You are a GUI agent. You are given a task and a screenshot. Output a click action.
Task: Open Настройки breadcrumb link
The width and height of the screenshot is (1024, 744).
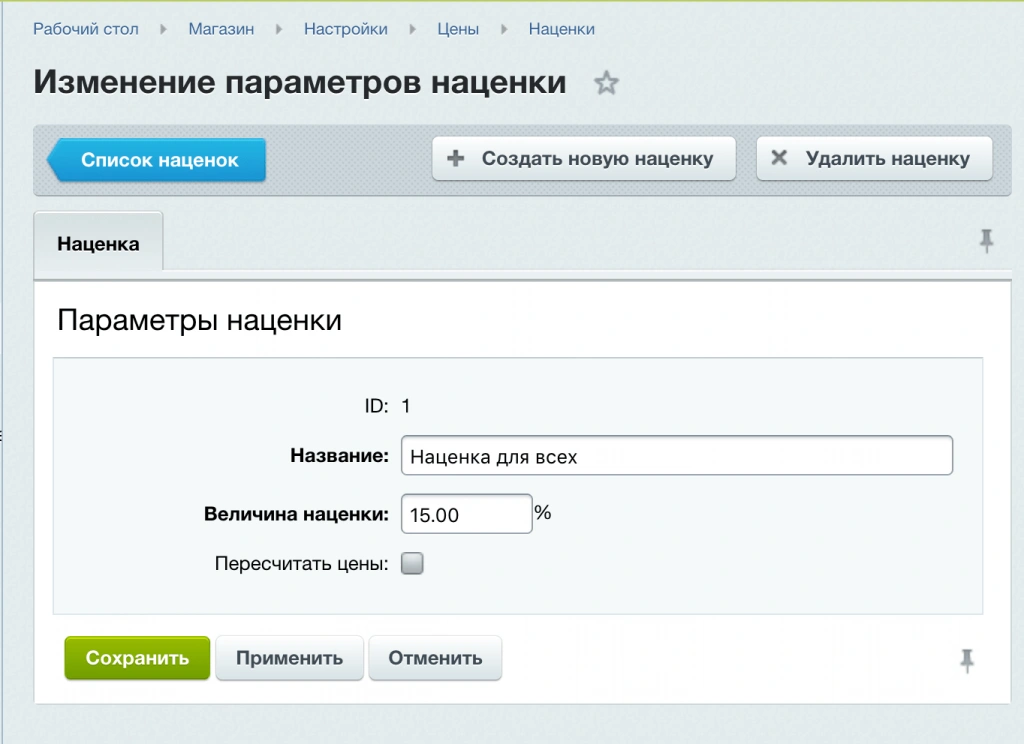coord(345,29)
